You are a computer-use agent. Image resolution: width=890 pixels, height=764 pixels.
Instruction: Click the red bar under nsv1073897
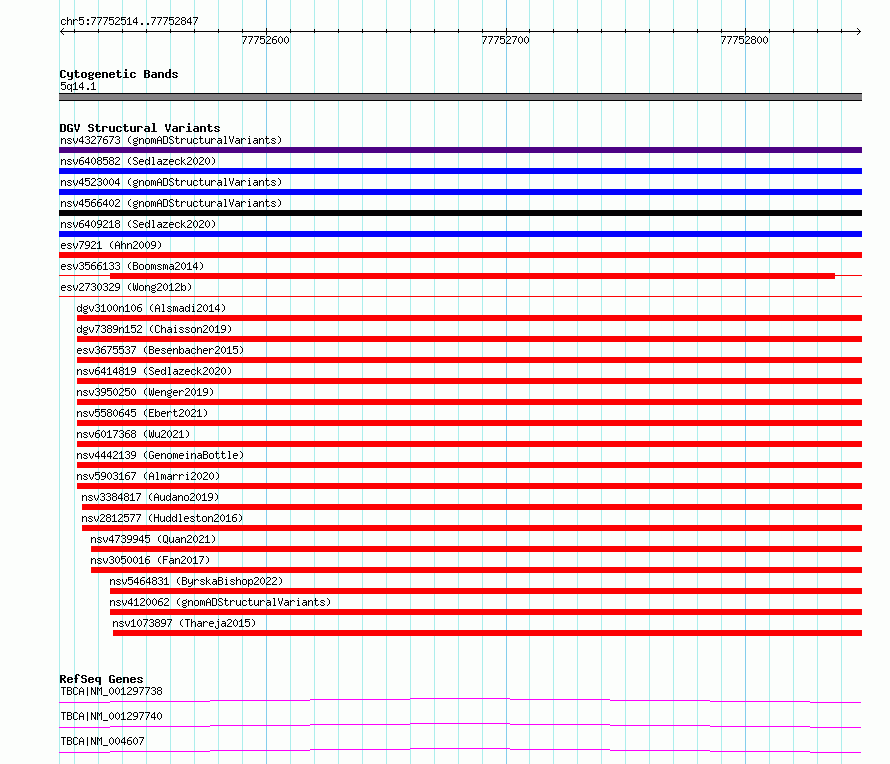488,633
